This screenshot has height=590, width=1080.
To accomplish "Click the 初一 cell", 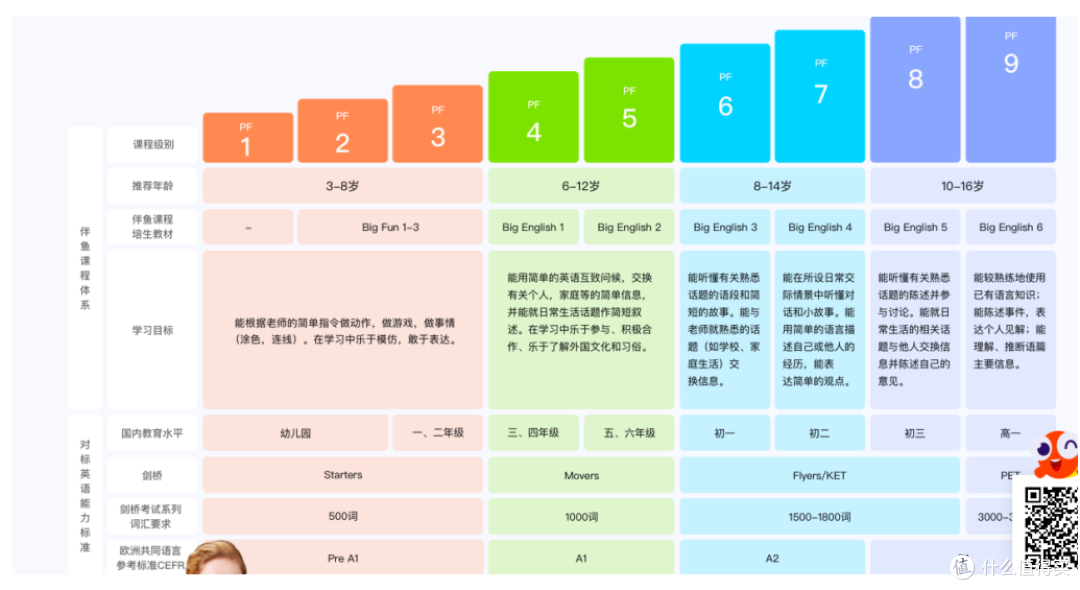I will click(x=725, y=434).
